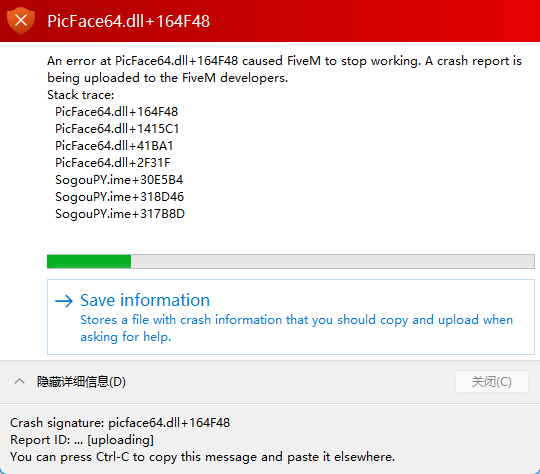
Task: Select the stack trace line PicFace64.dll+1415C1
Action: [117, 129]
